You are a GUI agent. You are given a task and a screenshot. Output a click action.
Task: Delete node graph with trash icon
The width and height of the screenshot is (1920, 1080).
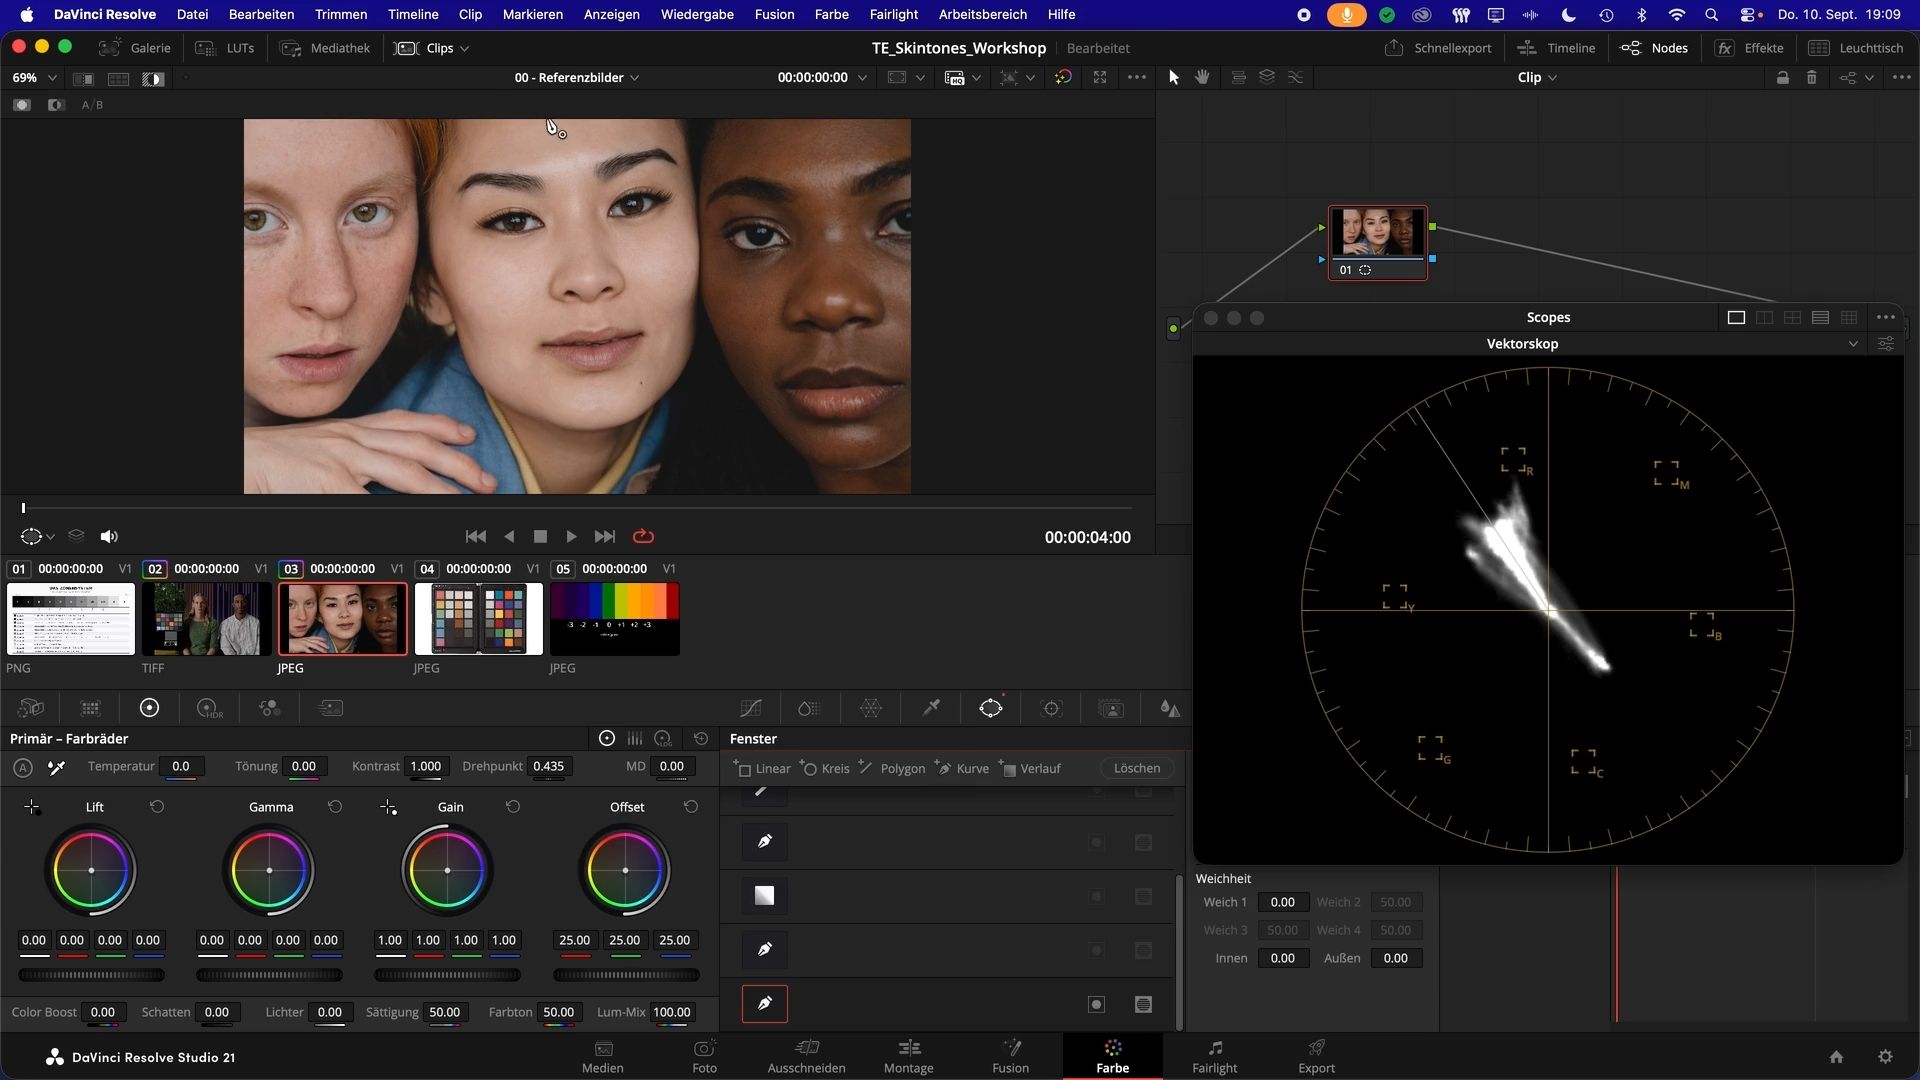coord(1811,77)
